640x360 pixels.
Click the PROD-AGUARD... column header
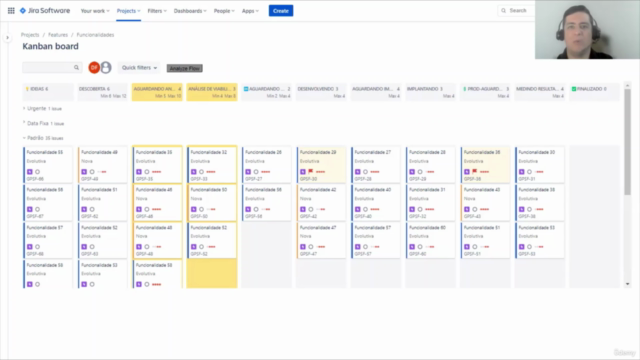pyautogui.click(x=485, y=92)
